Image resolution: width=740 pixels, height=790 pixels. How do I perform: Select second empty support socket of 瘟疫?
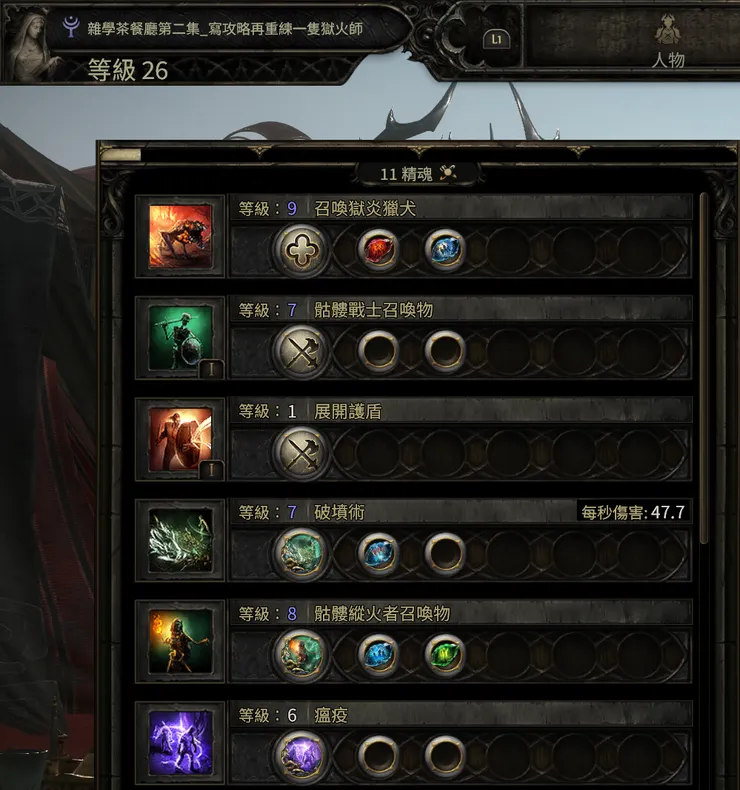444,756
